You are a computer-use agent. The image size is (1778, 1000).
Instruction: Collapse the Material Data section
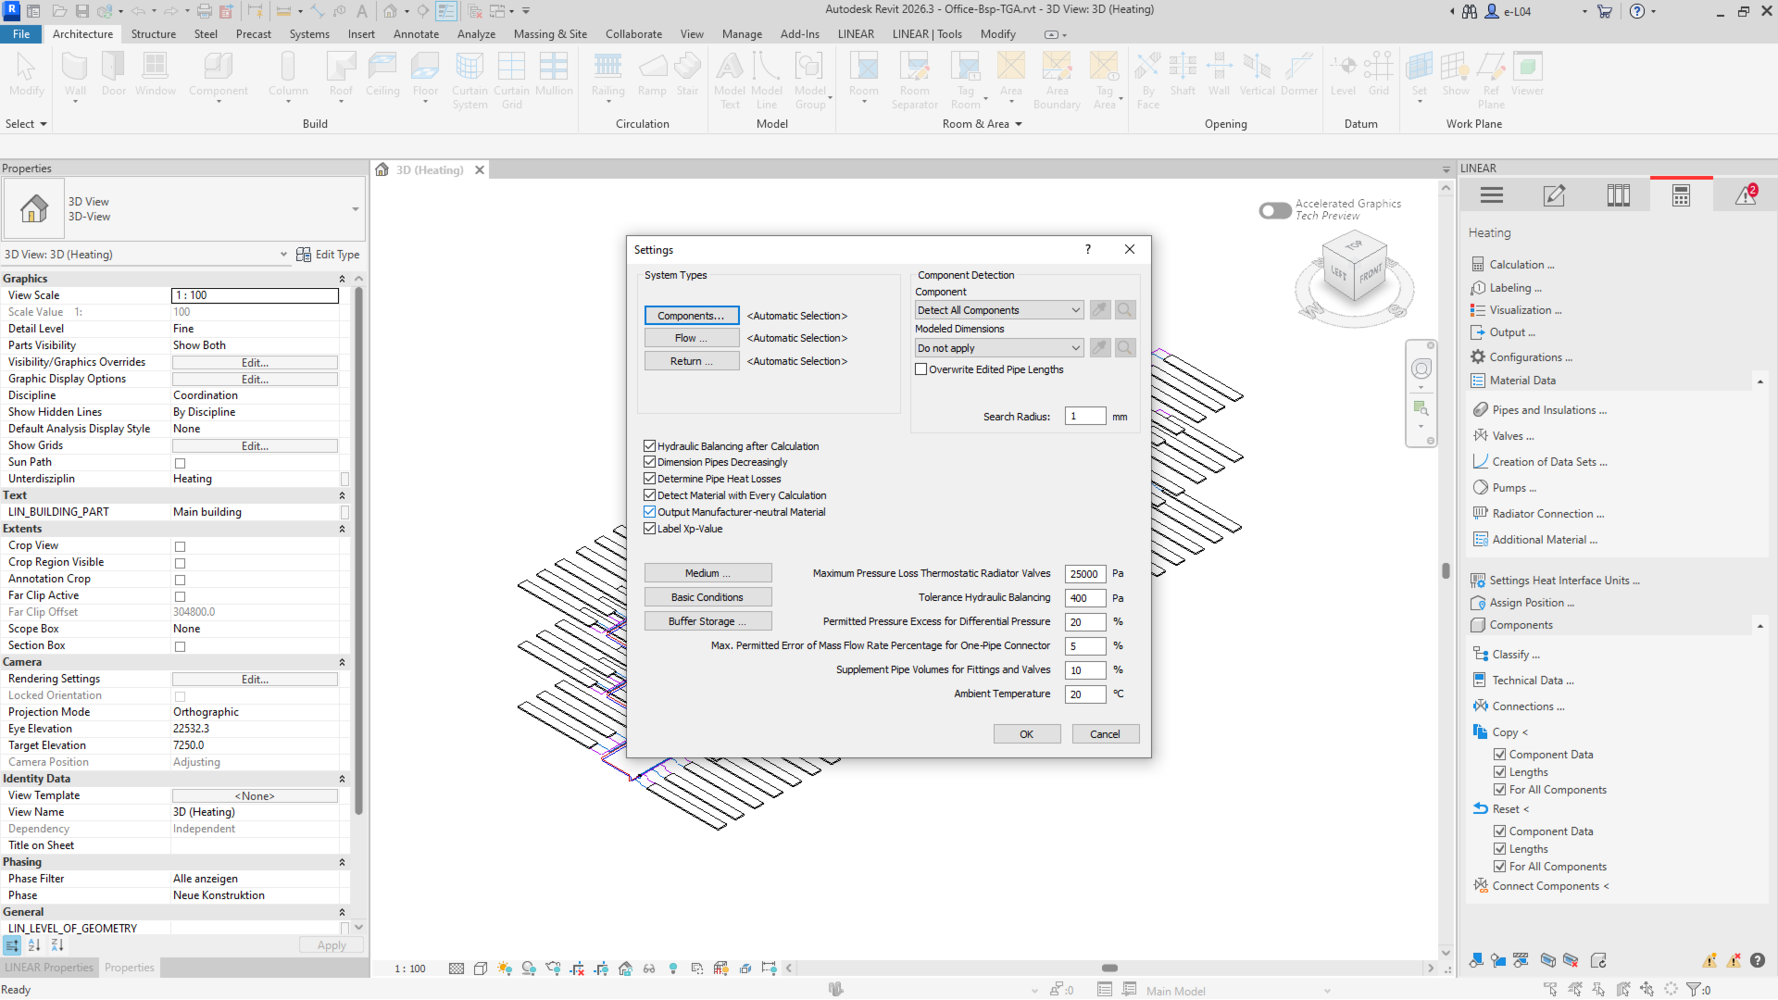1759,381
